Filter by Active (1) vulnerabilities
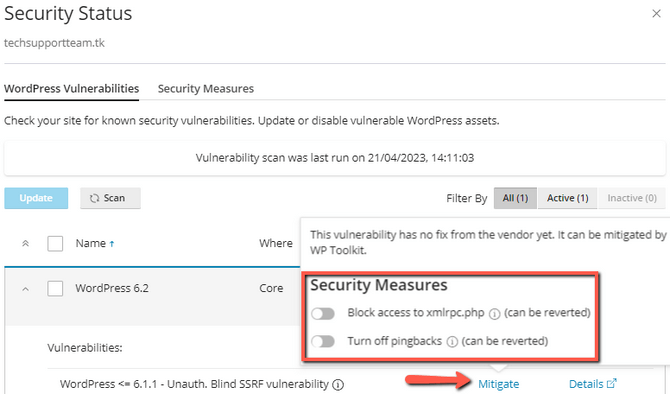The image size is (670, 394). coord(567,198)
